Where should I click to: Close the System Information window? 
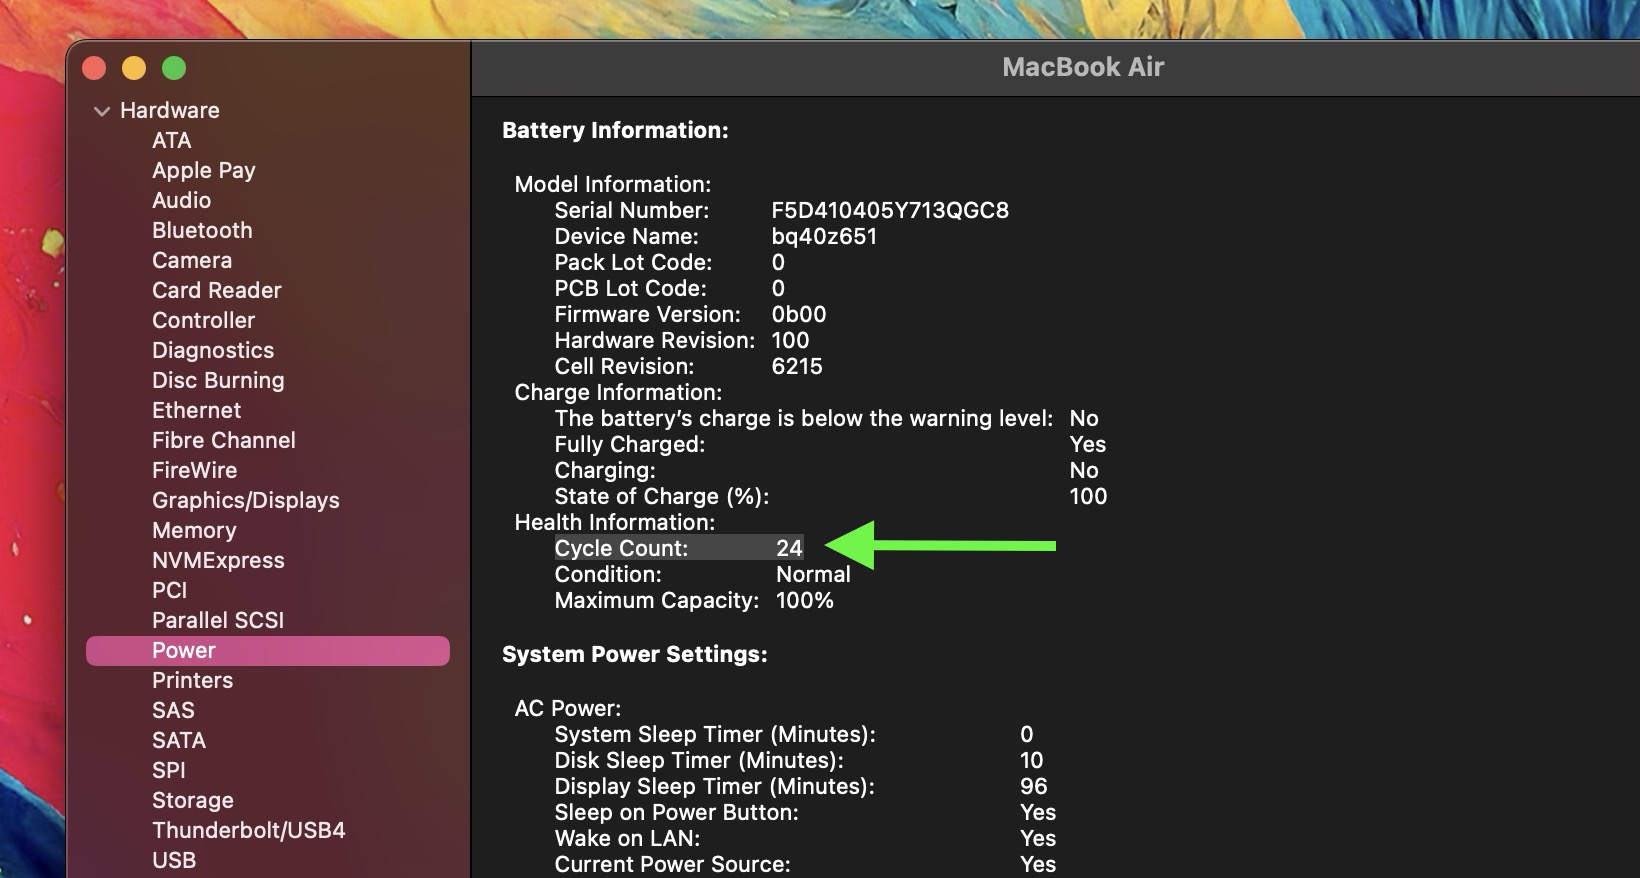(x=94, y=68)
